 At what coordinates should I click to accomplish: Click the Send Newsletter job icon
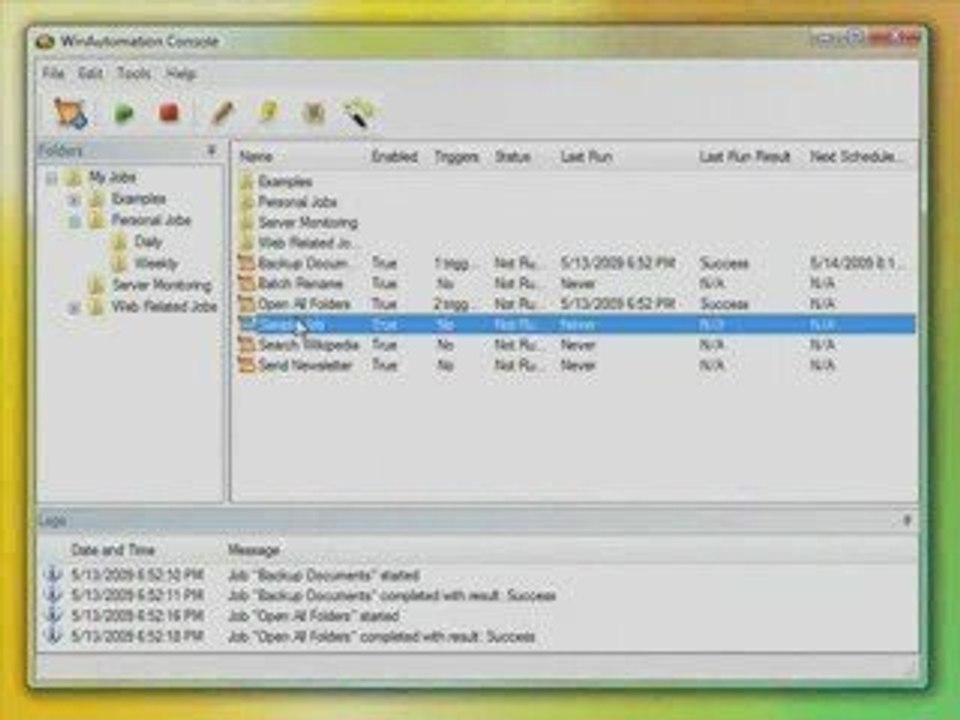click(x=247, y=366)
